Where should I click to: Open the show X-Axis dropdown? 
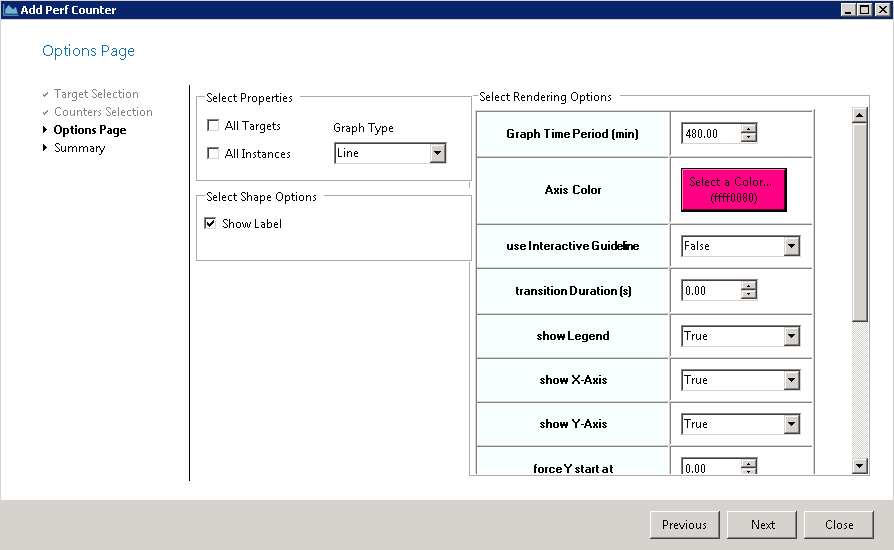(791, 380)
